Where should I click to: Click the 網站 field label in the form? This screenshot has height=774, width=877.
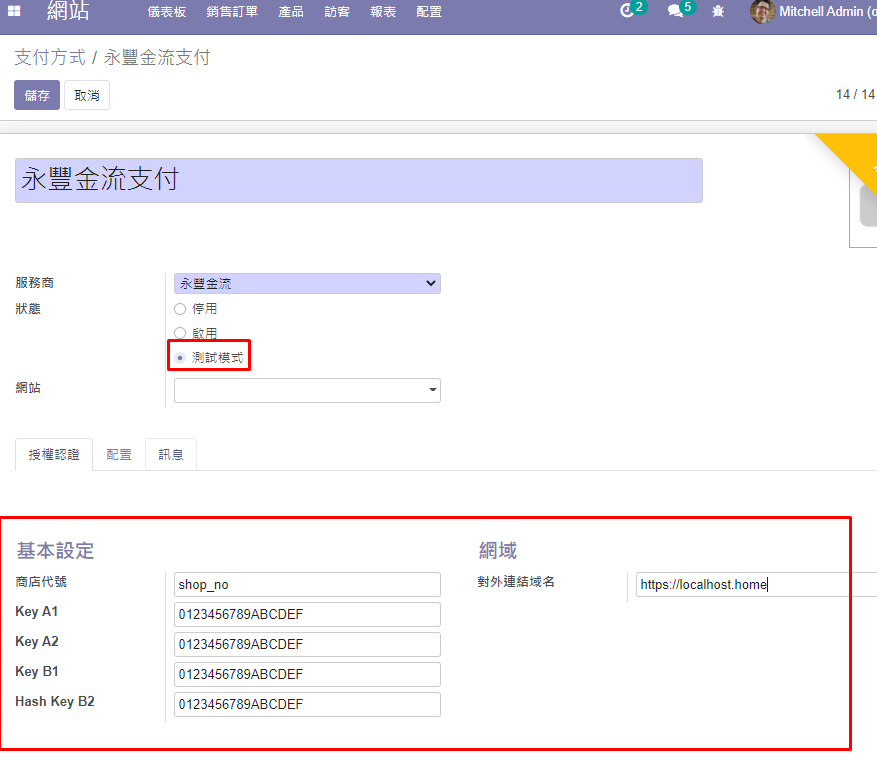point(28,388)
